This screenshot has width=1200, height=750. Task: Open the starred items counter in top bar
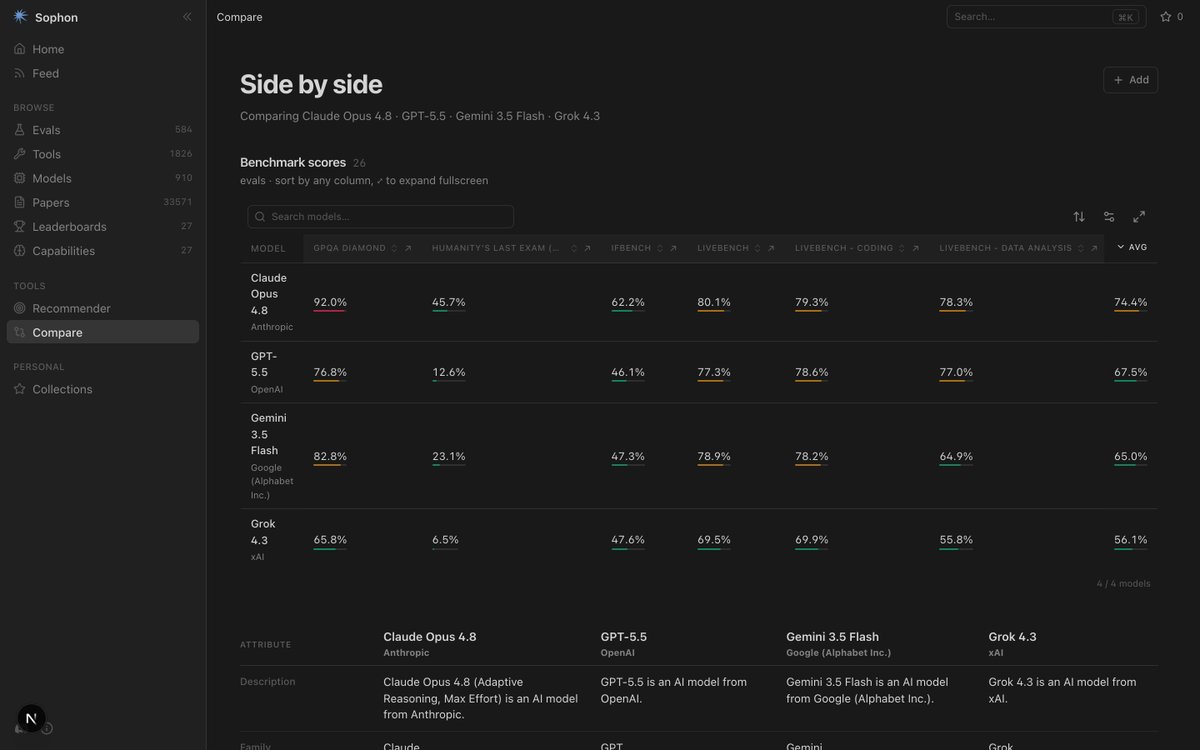coord(1171,17)
